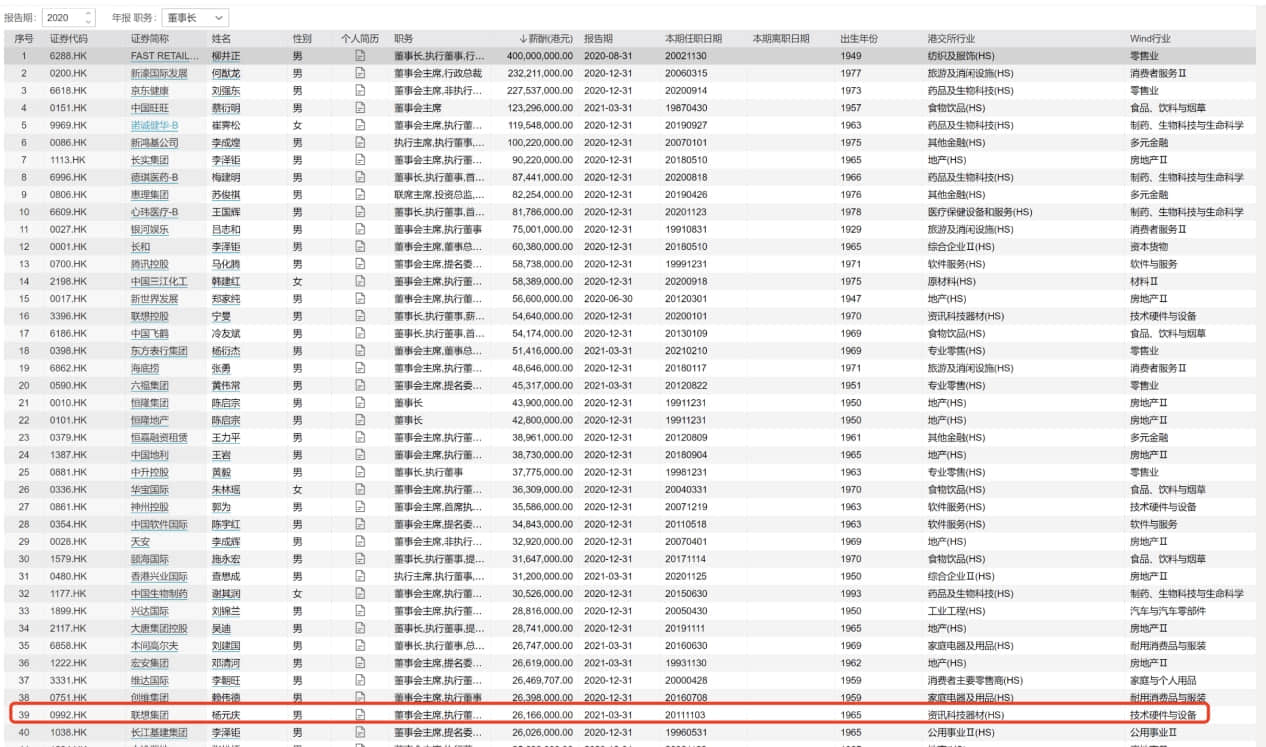Click the name link 杨元庆
The width and height of the screenshot is (1266, 747).
[x=225, y=715]
